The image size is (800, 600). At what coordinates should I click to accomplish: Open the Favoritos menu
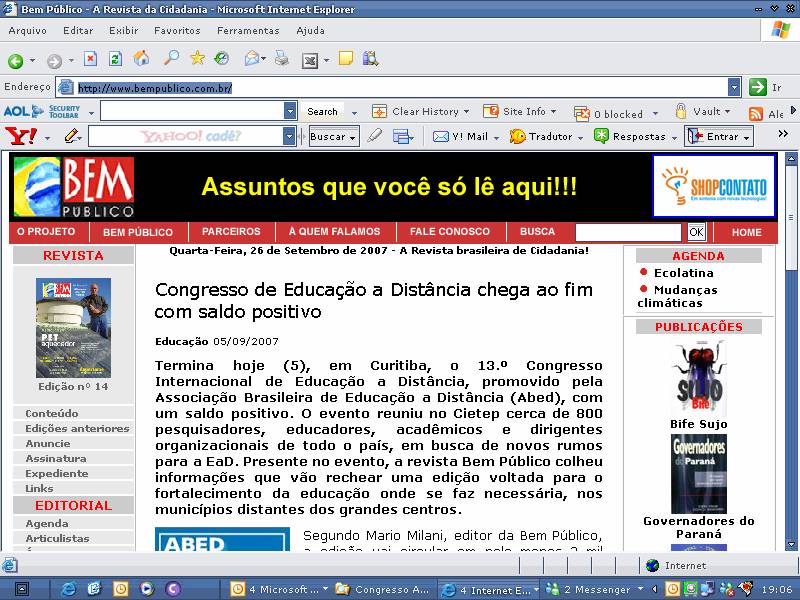tap(176, 31)
